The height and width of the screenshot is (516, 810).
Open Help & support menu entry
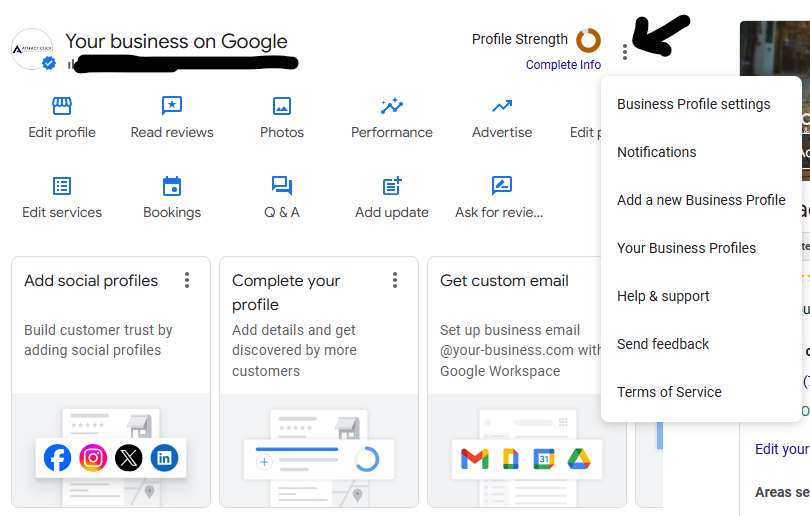[x=663, y=296]
